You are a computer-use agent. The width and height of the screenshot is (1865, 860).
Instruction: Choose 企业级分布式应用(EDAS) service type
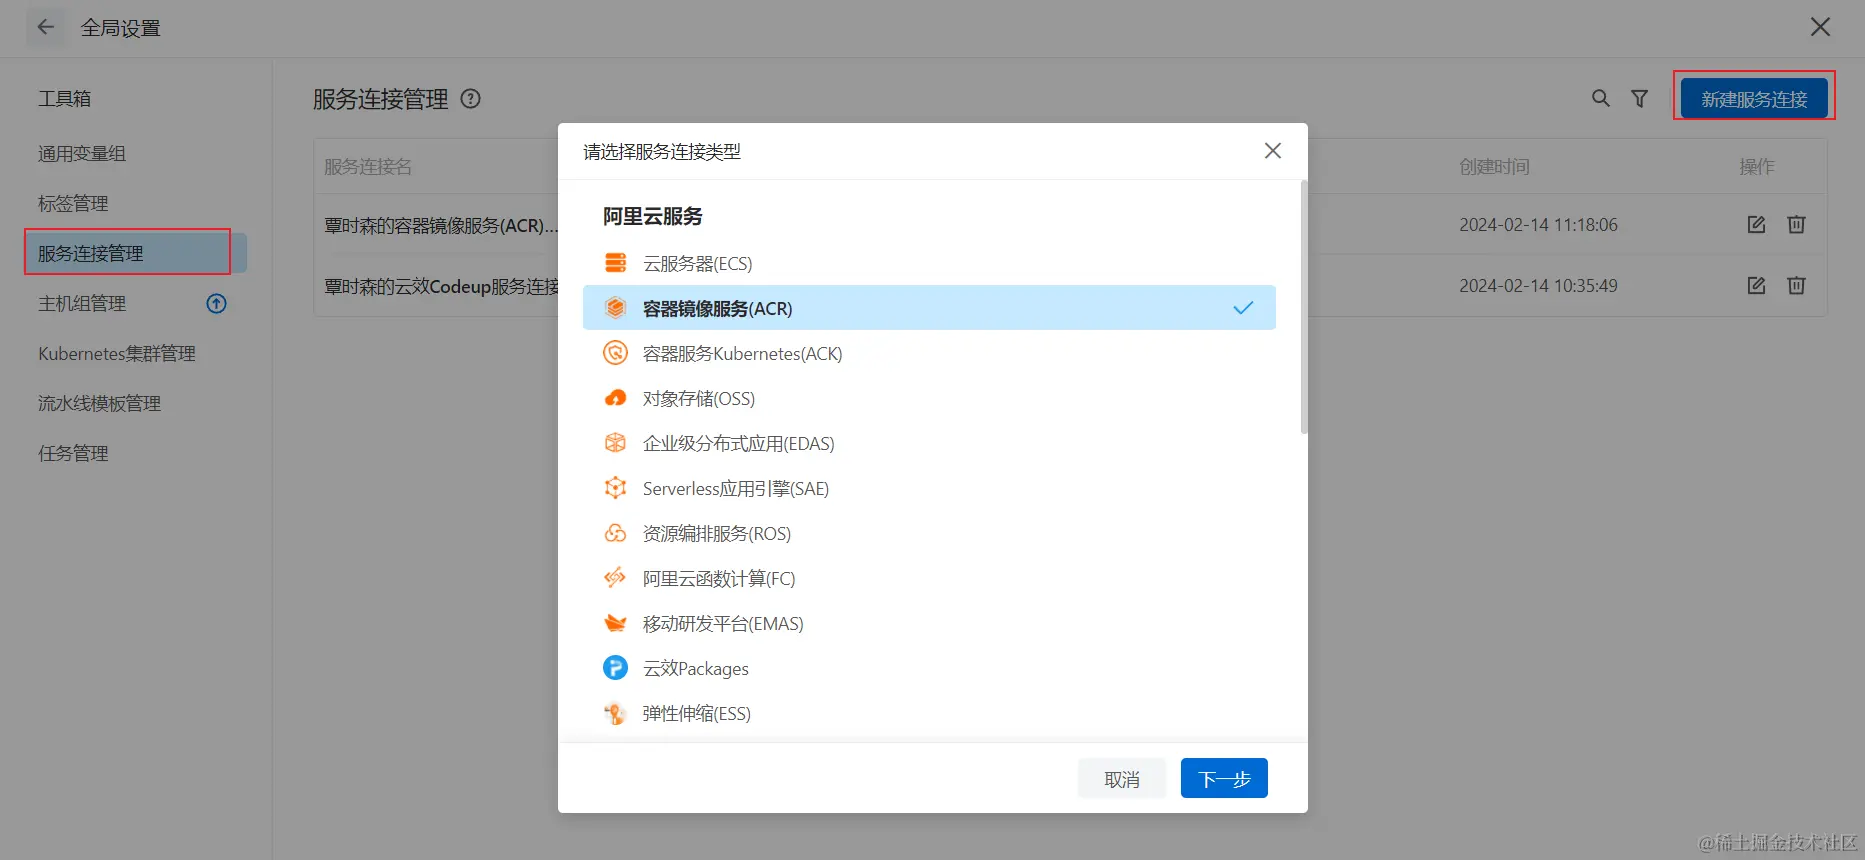(x=929, y=443)
